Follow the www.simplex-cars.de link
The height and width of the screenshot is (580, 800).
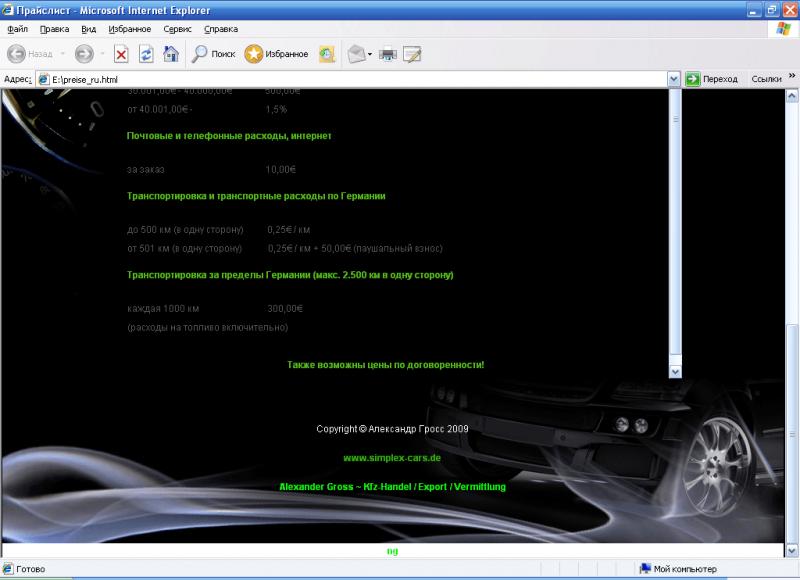click(392, 458)
